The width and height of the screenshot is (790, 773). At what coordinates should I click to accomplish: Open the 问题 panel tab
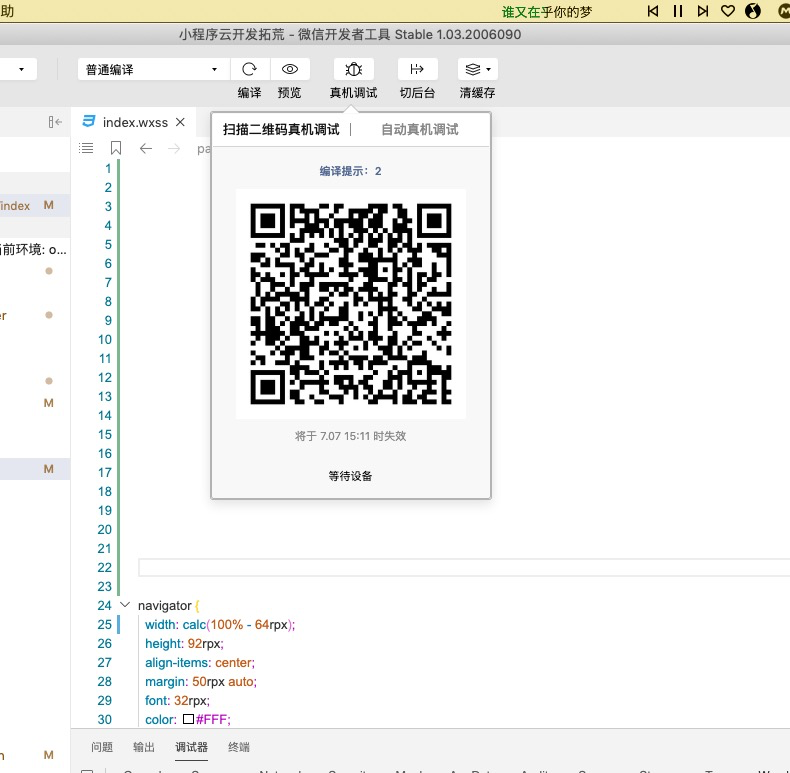click(x=102, y=747)
